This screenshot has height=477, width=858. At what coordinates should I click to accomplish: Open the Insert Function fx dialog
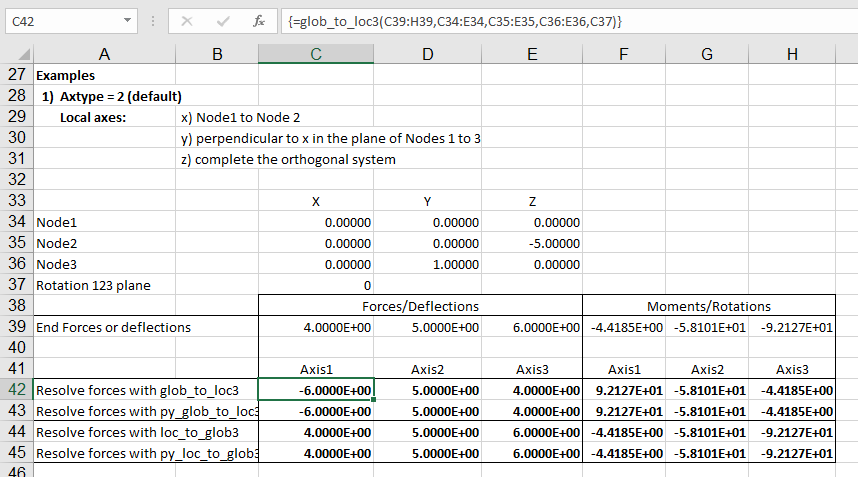[258, 20]
